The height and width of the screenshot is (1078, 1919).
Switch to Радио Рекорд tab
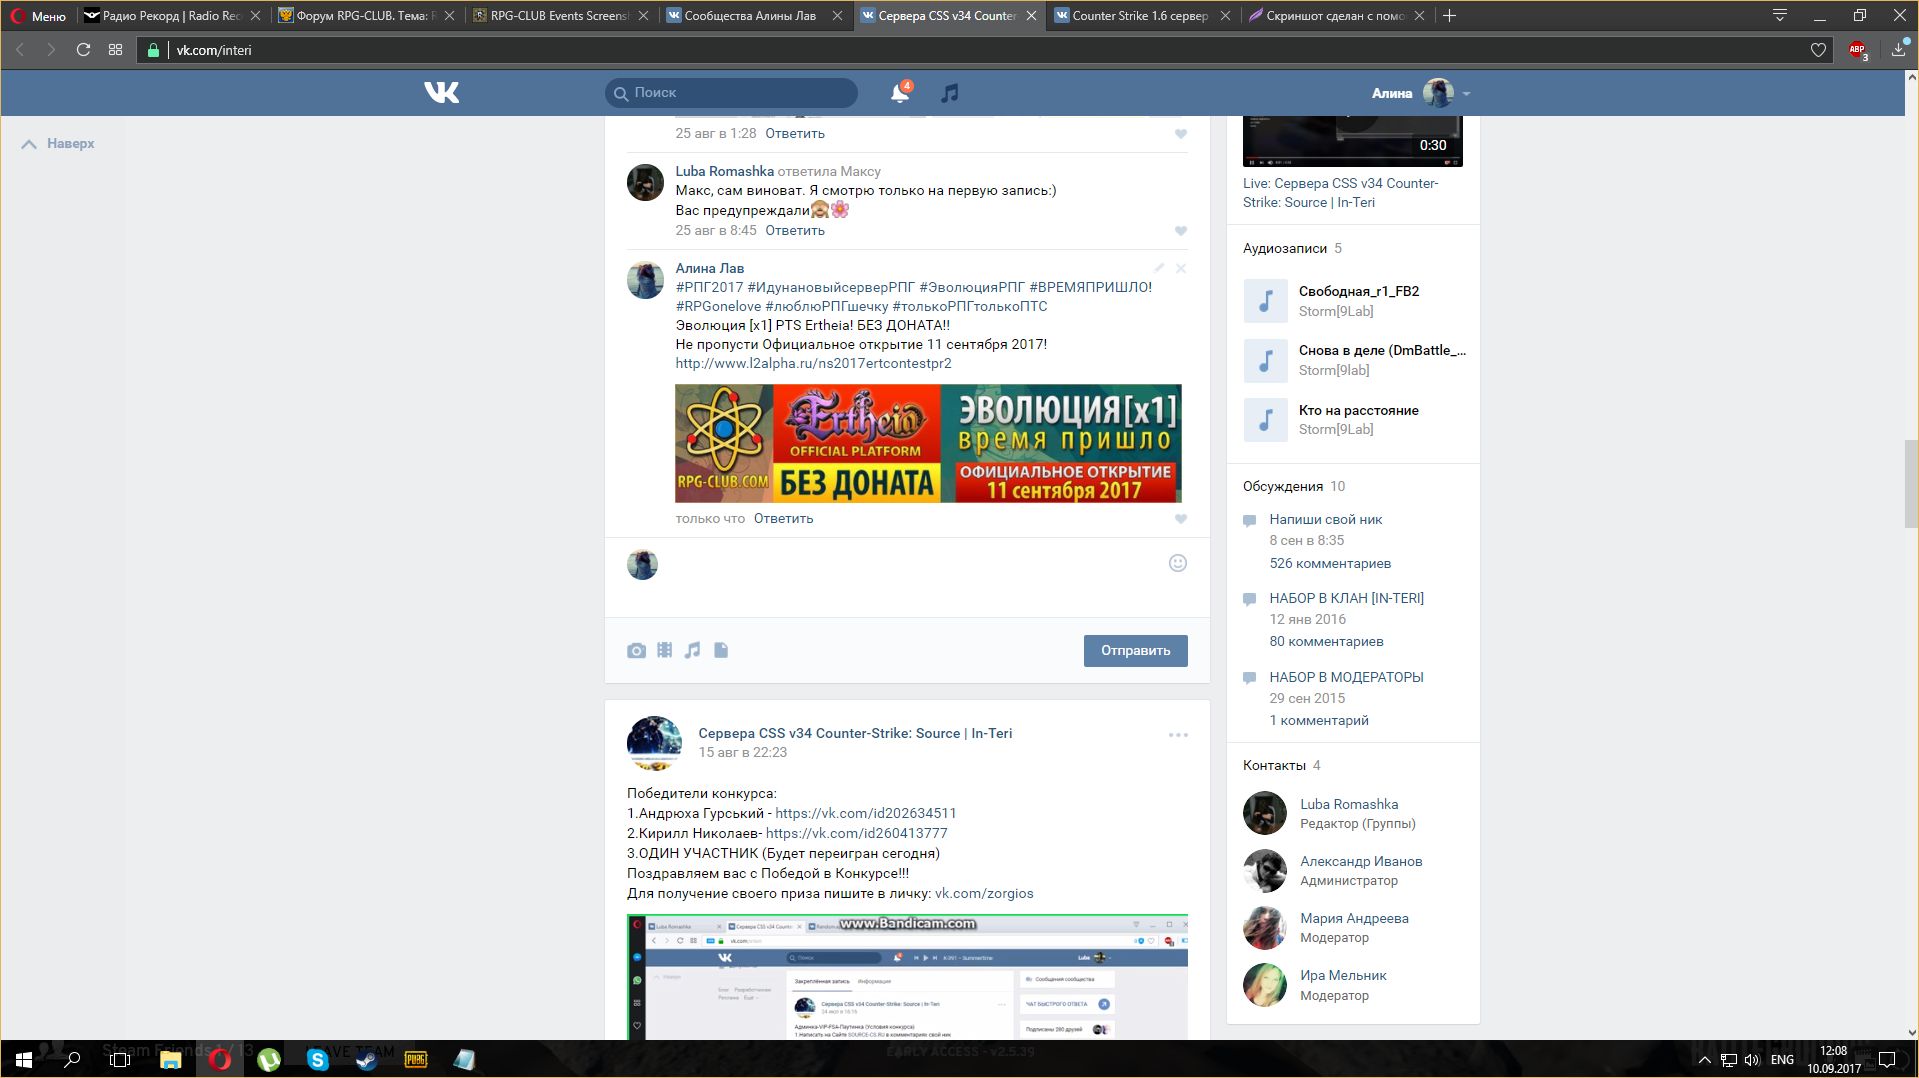point(172,16)
